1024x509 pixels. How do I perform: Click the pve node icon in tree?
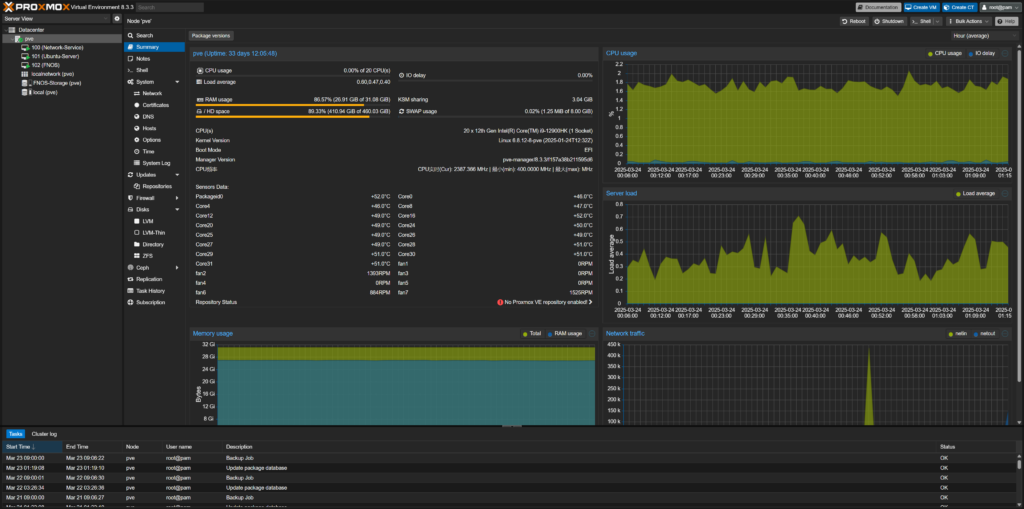[x=20, y=39]
